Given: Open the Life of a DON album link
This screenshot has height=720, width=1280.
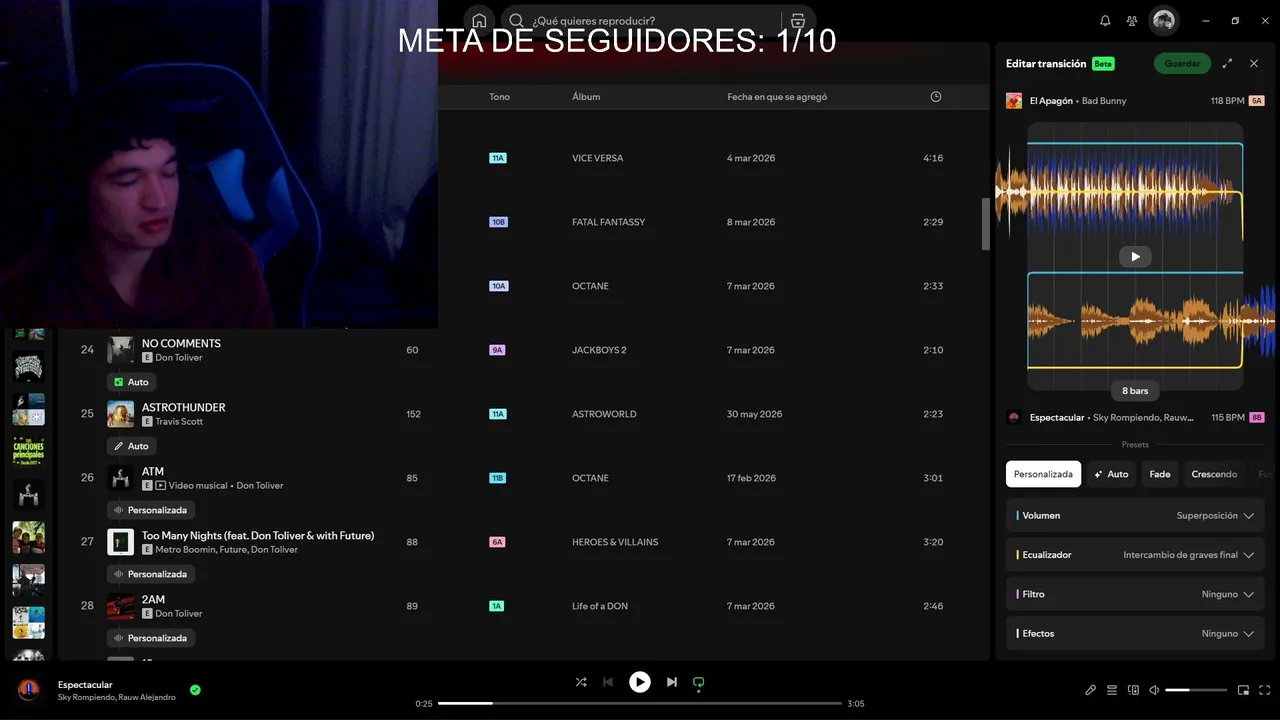Looking at the screenshot, I should coord(600,606).
